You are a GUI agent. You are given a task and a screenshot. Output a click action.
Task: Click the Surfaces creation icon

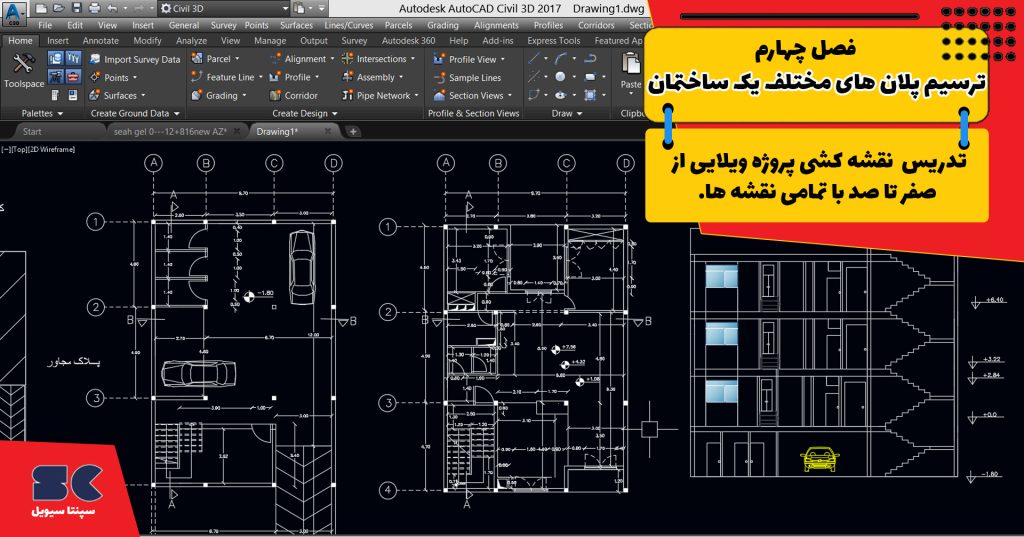point(95,95)
